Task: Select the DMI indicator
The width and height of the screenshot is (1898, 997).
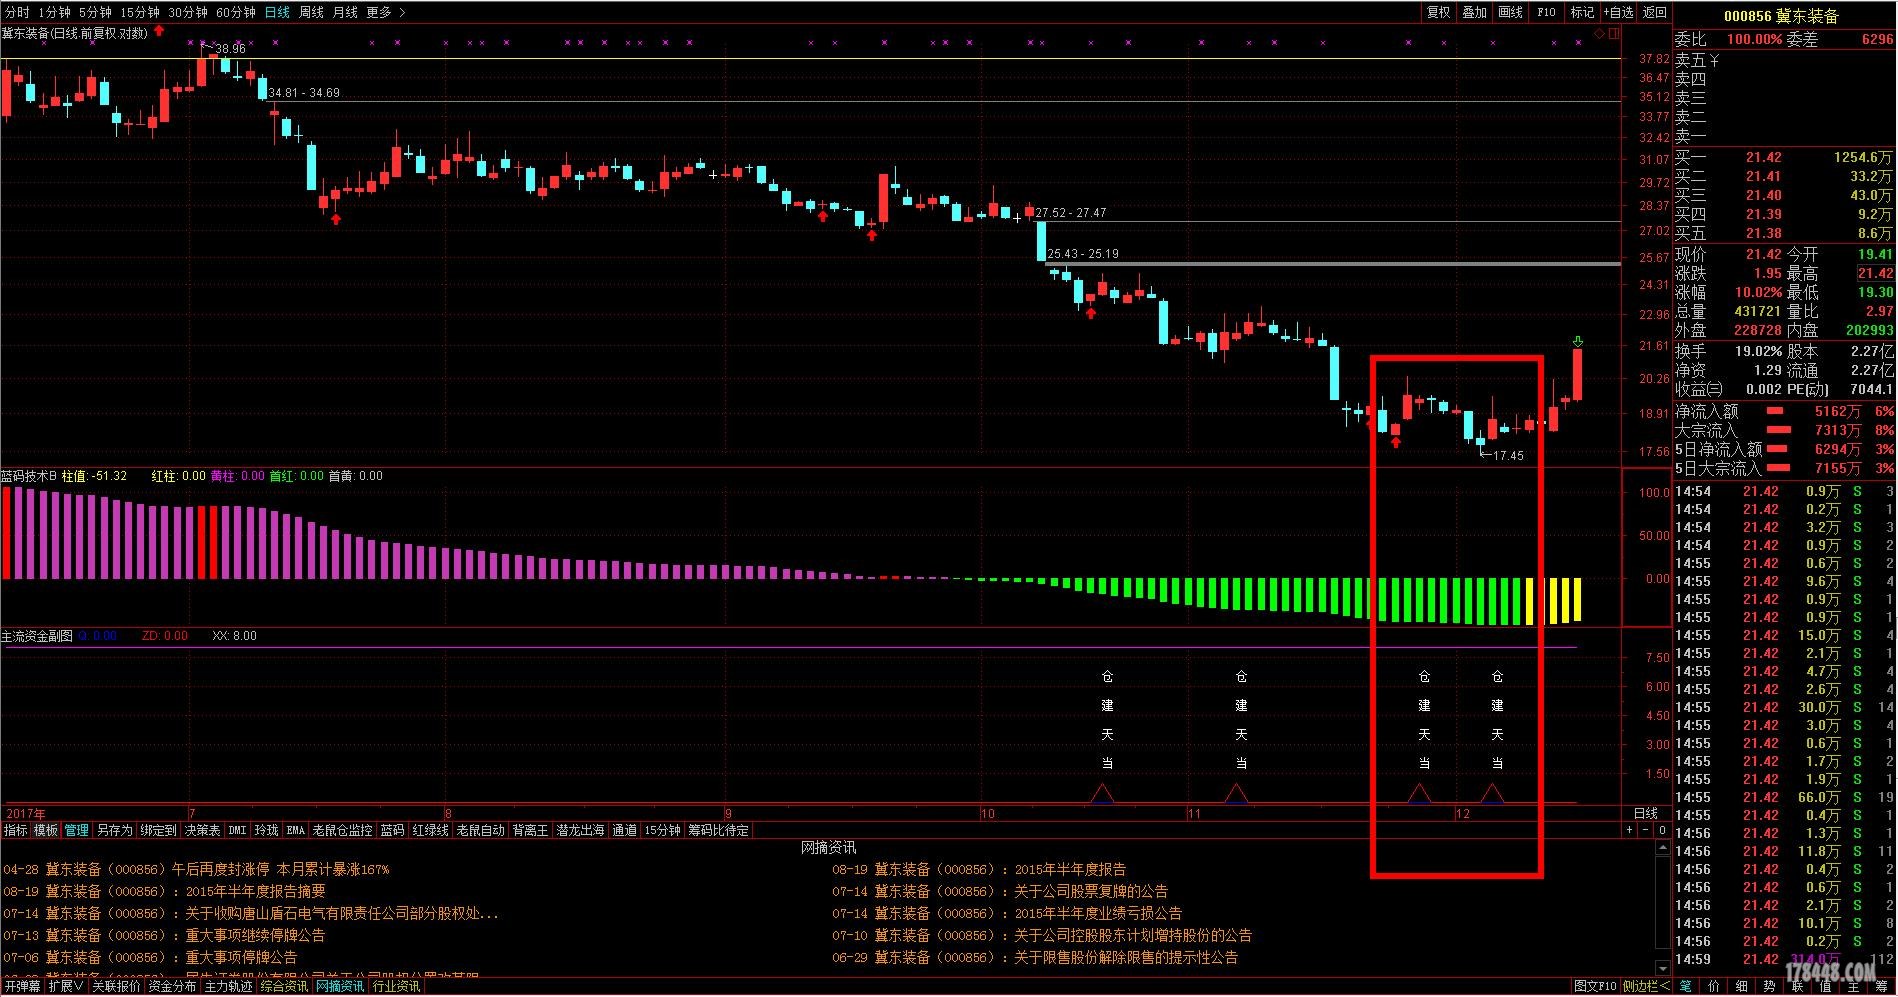Action: [x=237, y=830]
